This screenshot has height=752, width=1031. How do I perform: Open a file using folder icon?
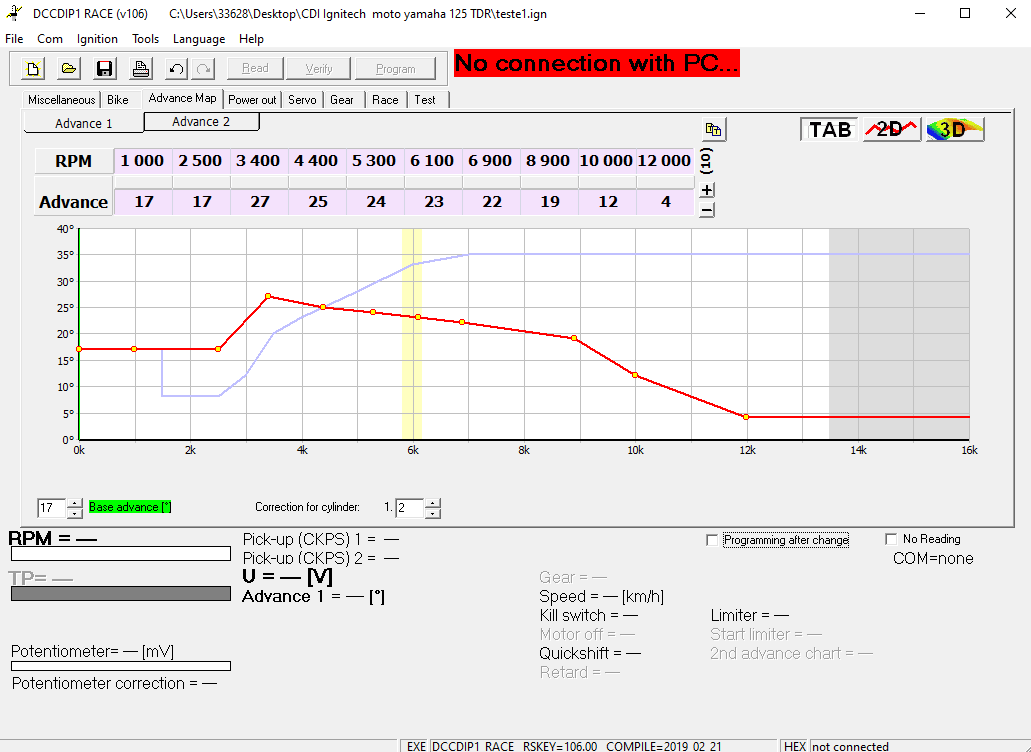coord(68,68)
